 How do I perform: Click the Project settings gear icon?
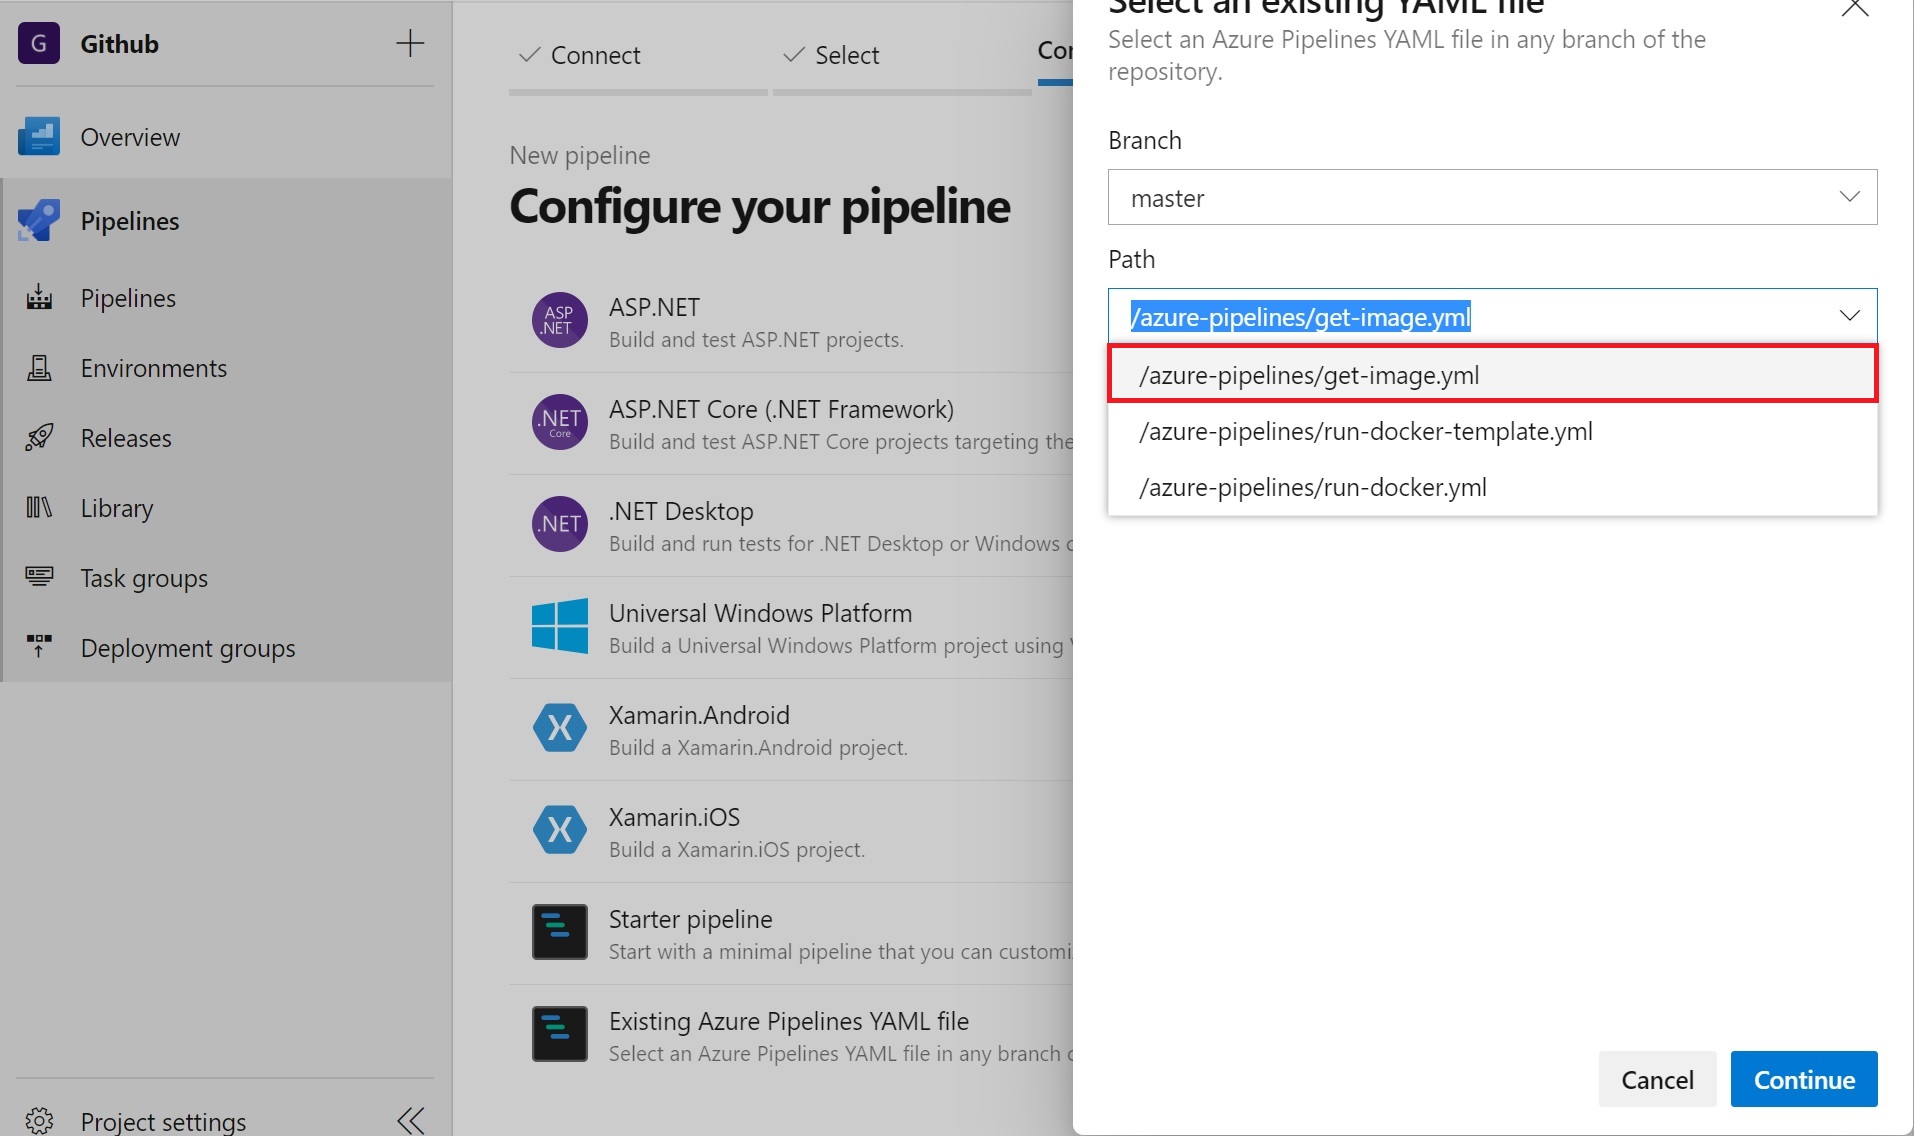(39, 1121)
